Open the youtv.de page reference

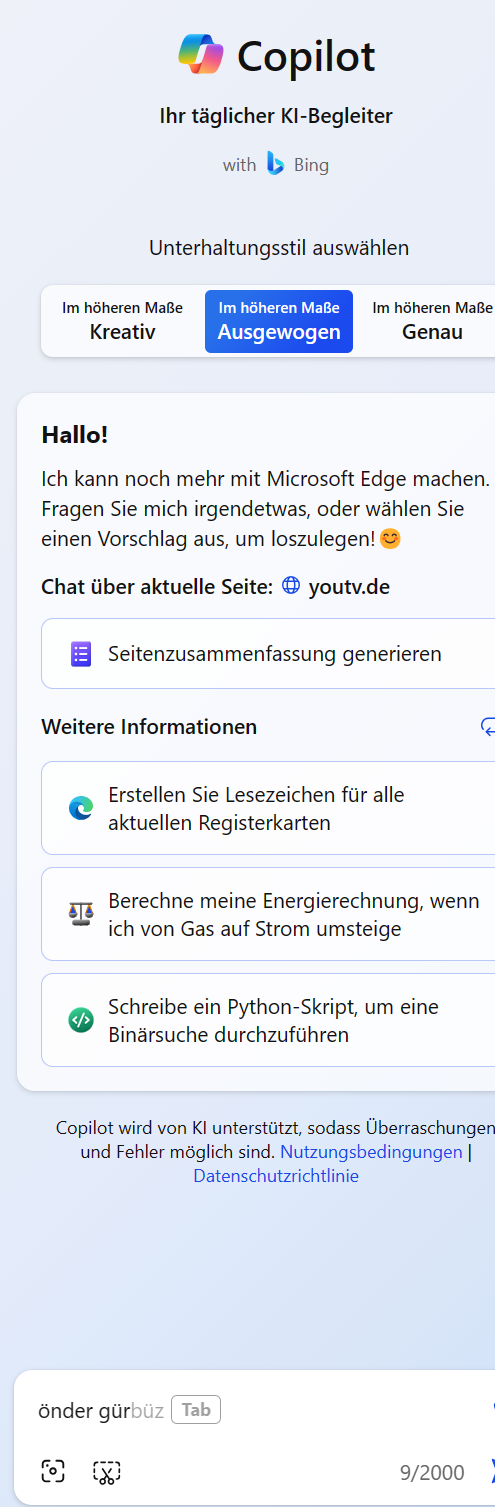(x=349, y=587)
